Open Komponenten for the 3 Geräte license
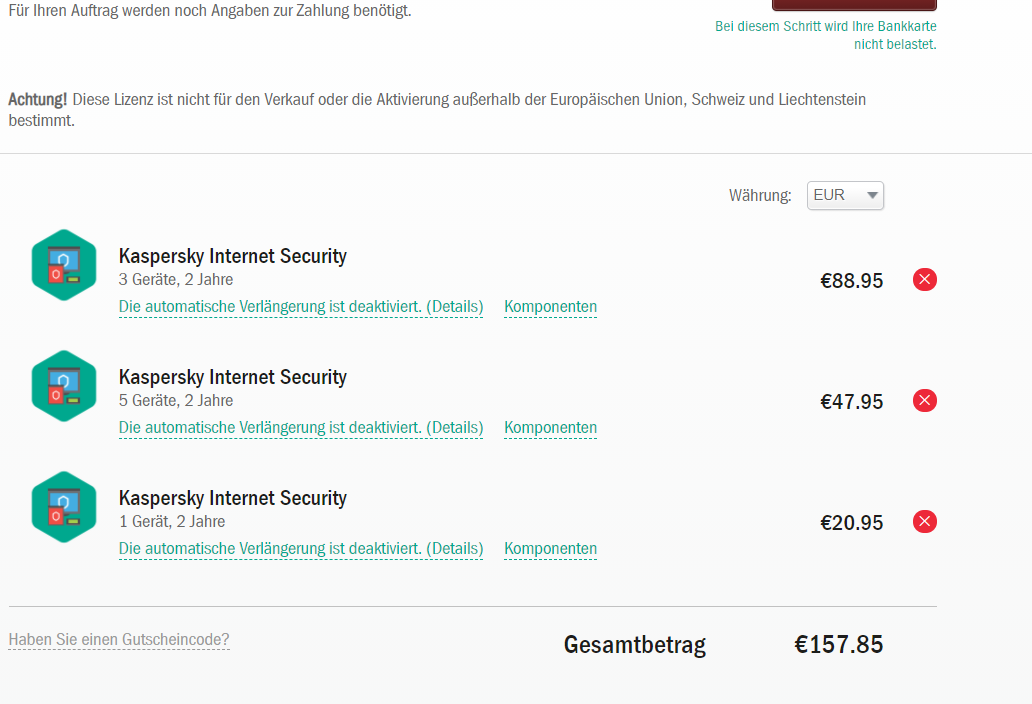Viewport: 1032px width, 704px height. tap(550, 307)
